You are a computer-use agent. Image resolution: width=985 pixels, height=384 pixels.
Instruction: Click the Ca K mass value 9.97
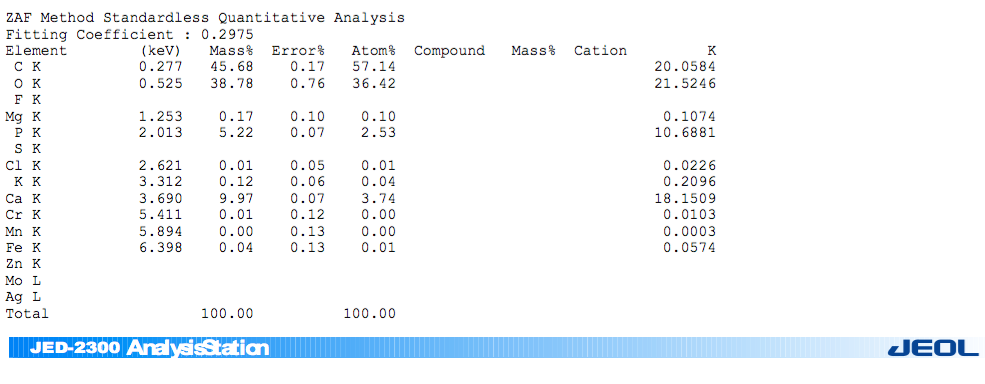point(236,199)
